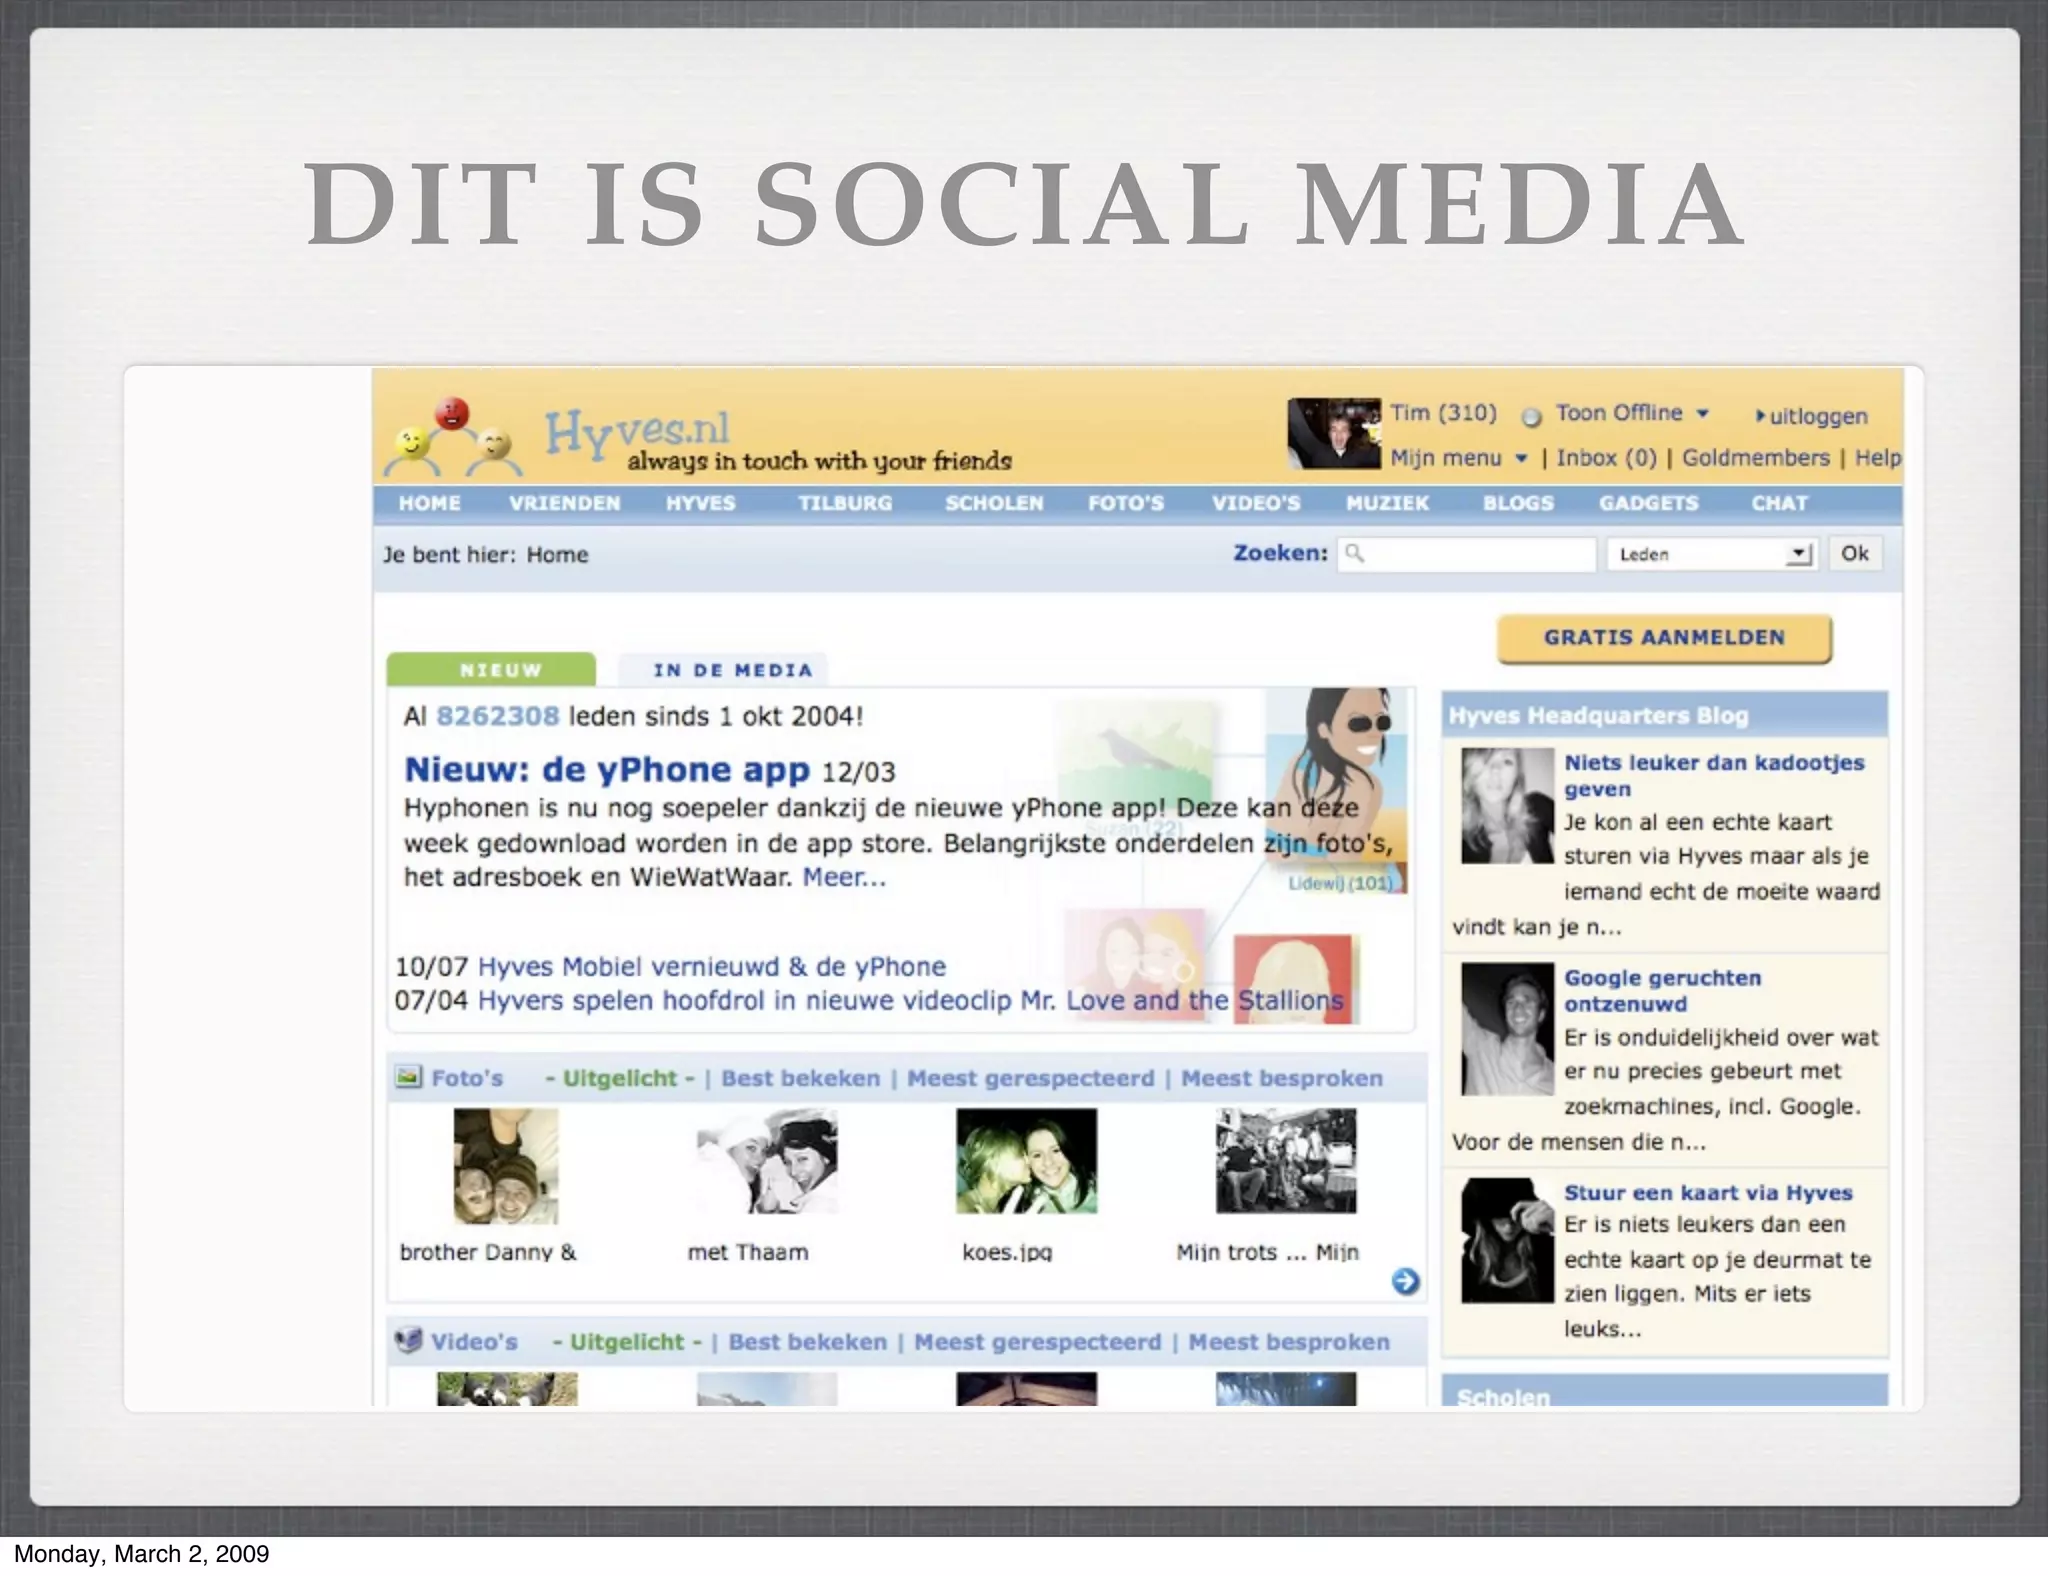Open the FOTO'S menu item

1126,503
